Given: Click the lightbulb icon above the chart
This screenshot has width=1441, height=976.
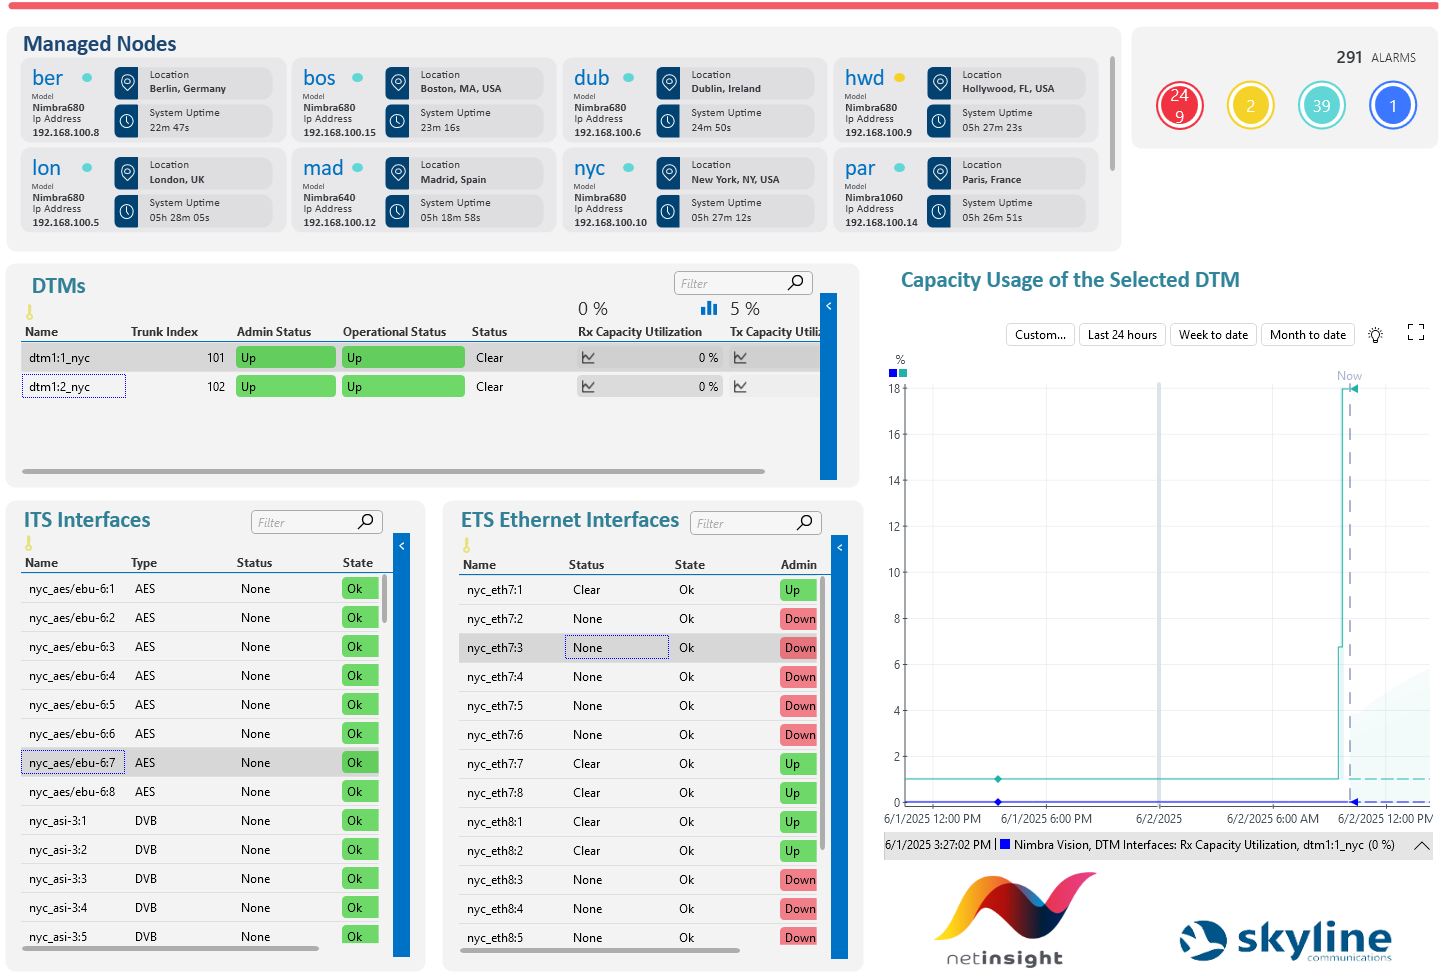Looking at the screenshot, I should (x=1376, y=335).
